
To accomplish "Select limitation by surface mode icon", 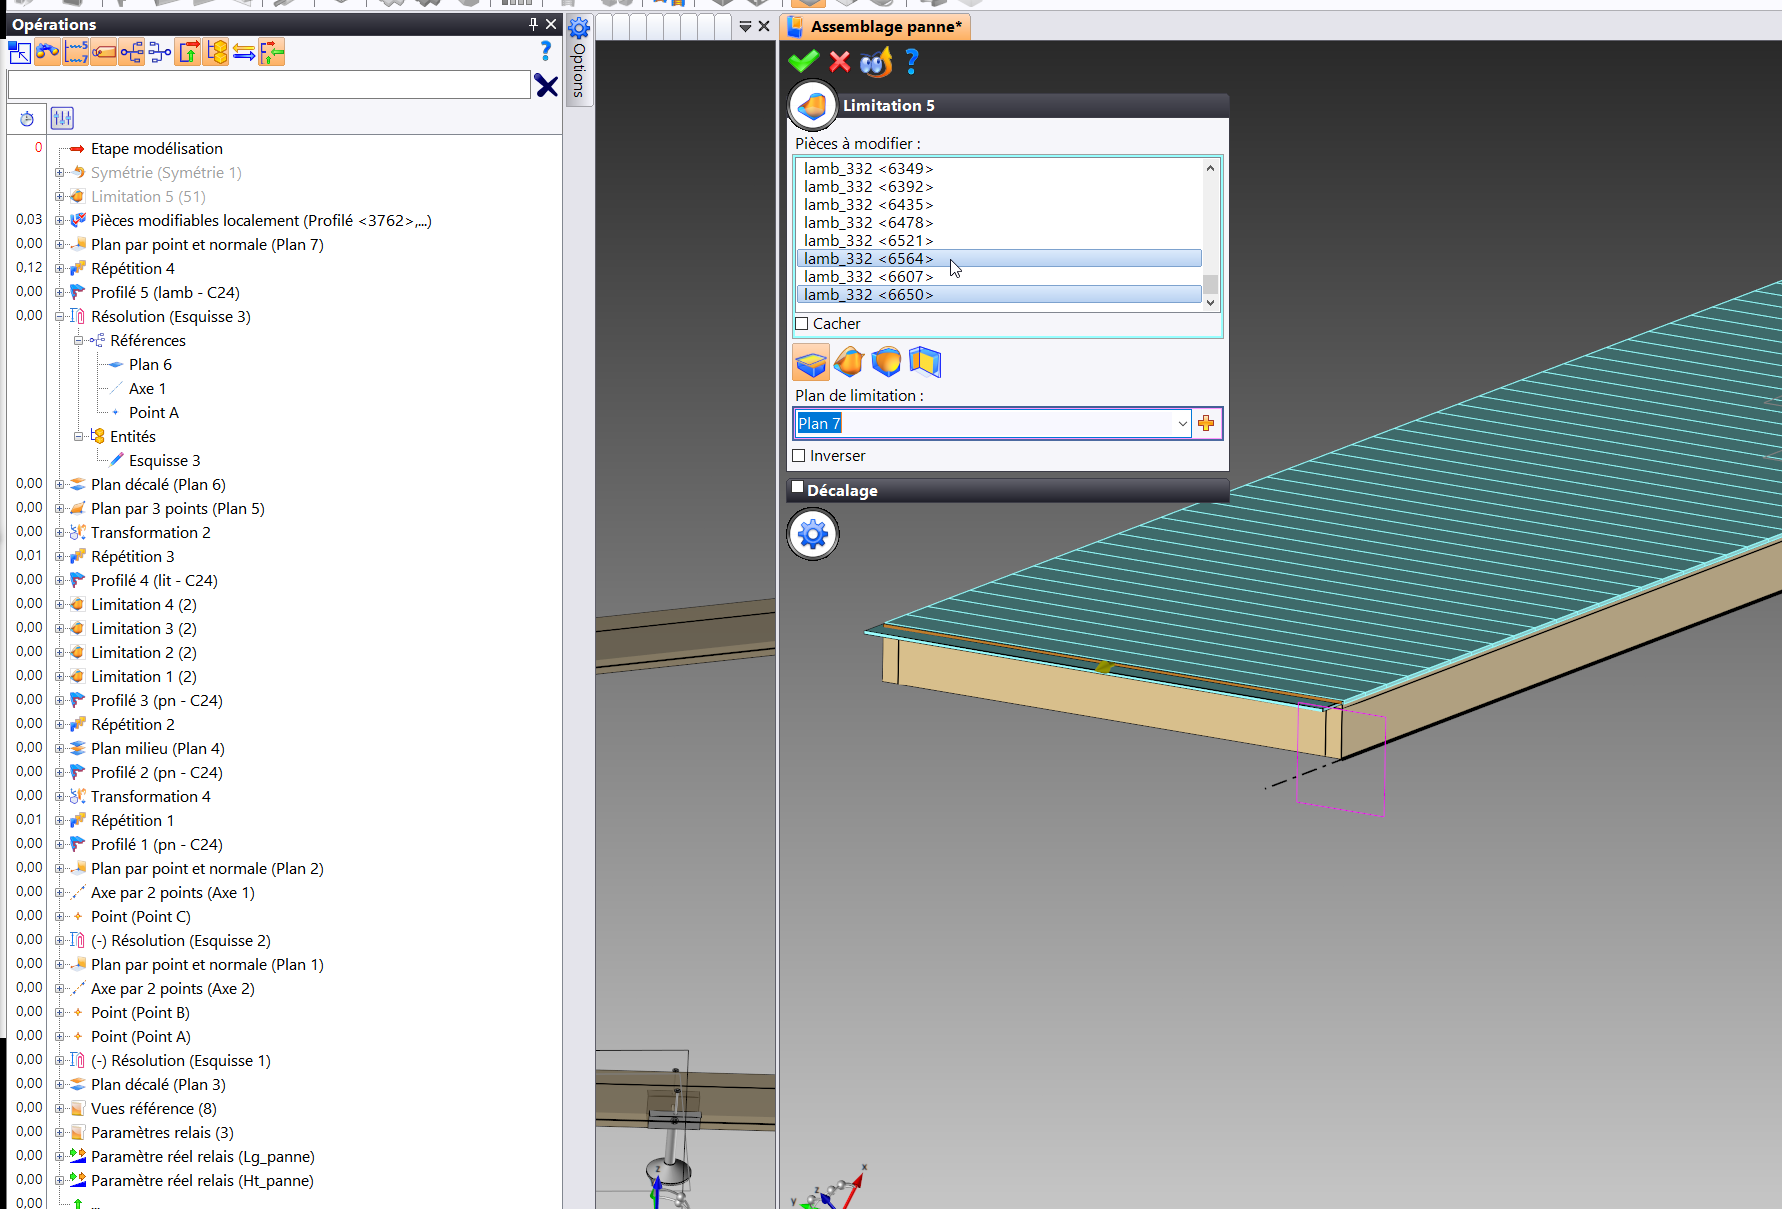I will [849, 362].
